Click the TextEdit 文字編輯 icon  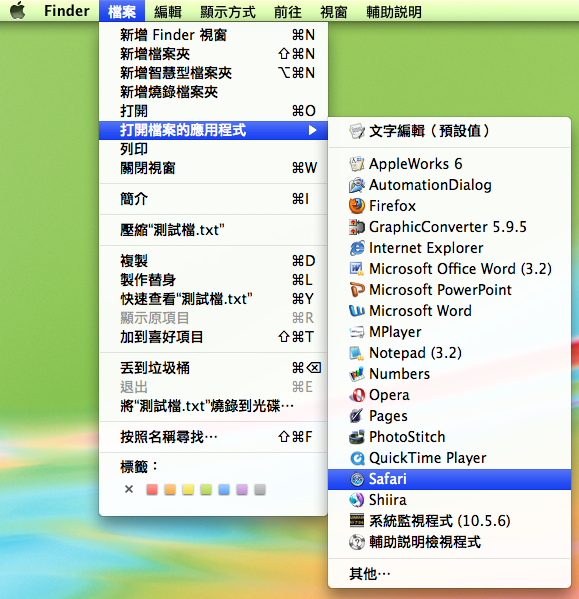click(357, 131)
